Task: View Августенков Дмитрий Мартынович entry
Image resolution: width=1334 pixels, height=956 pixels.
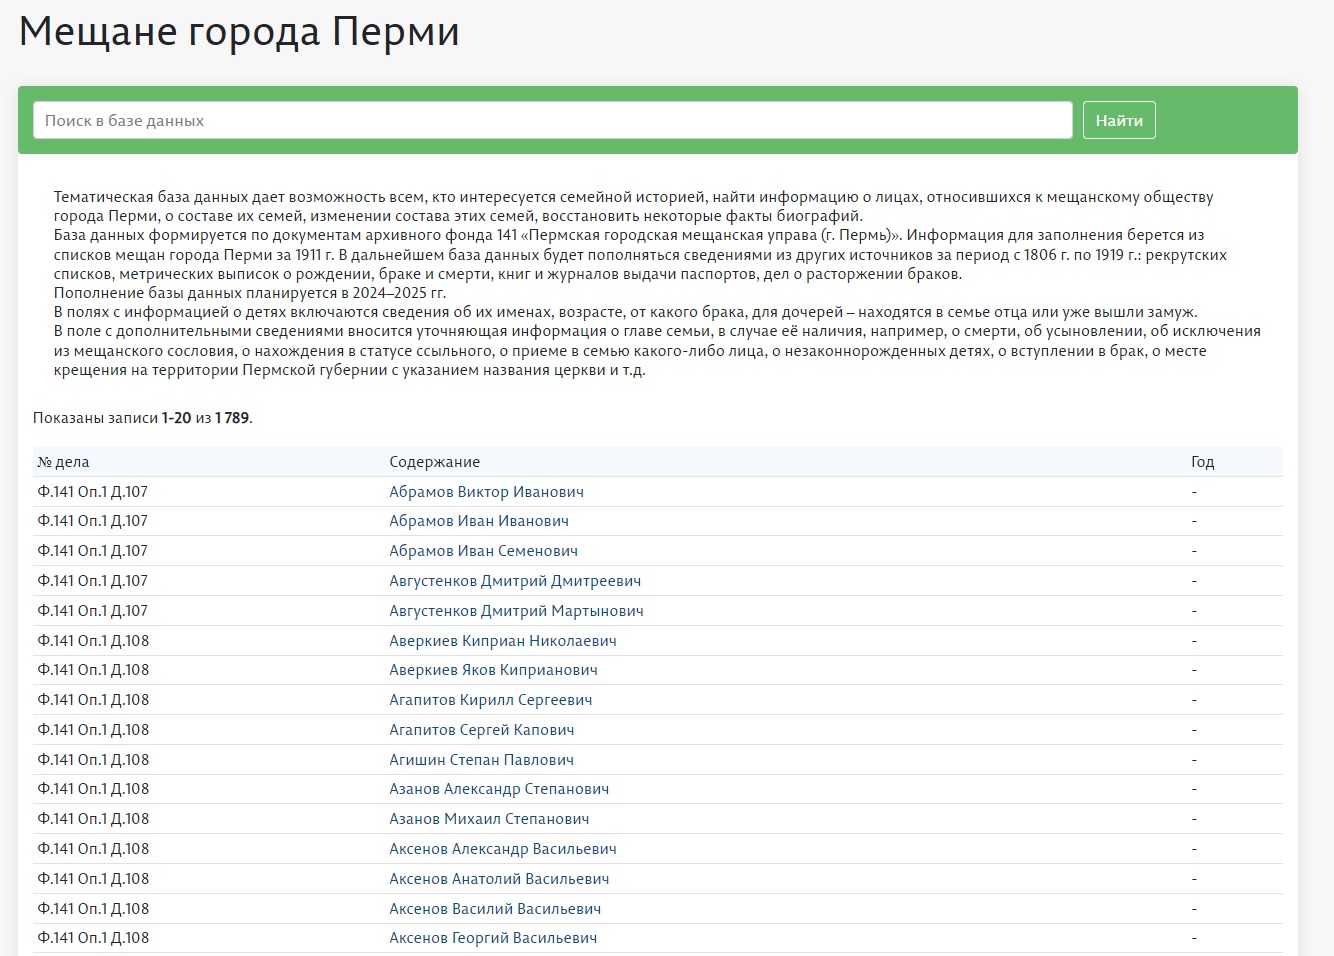Action: pyautogui.click(x=516, y=611)
